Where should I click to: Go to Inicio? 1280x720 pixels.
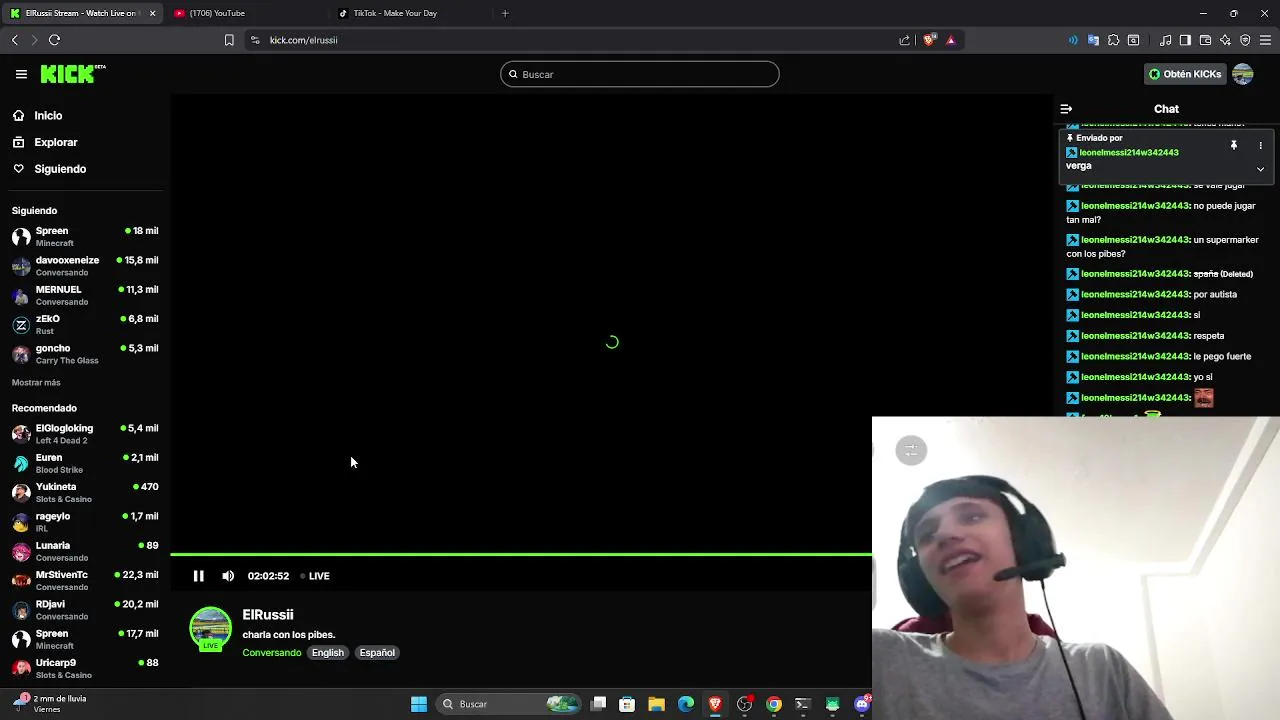[37, 116]
